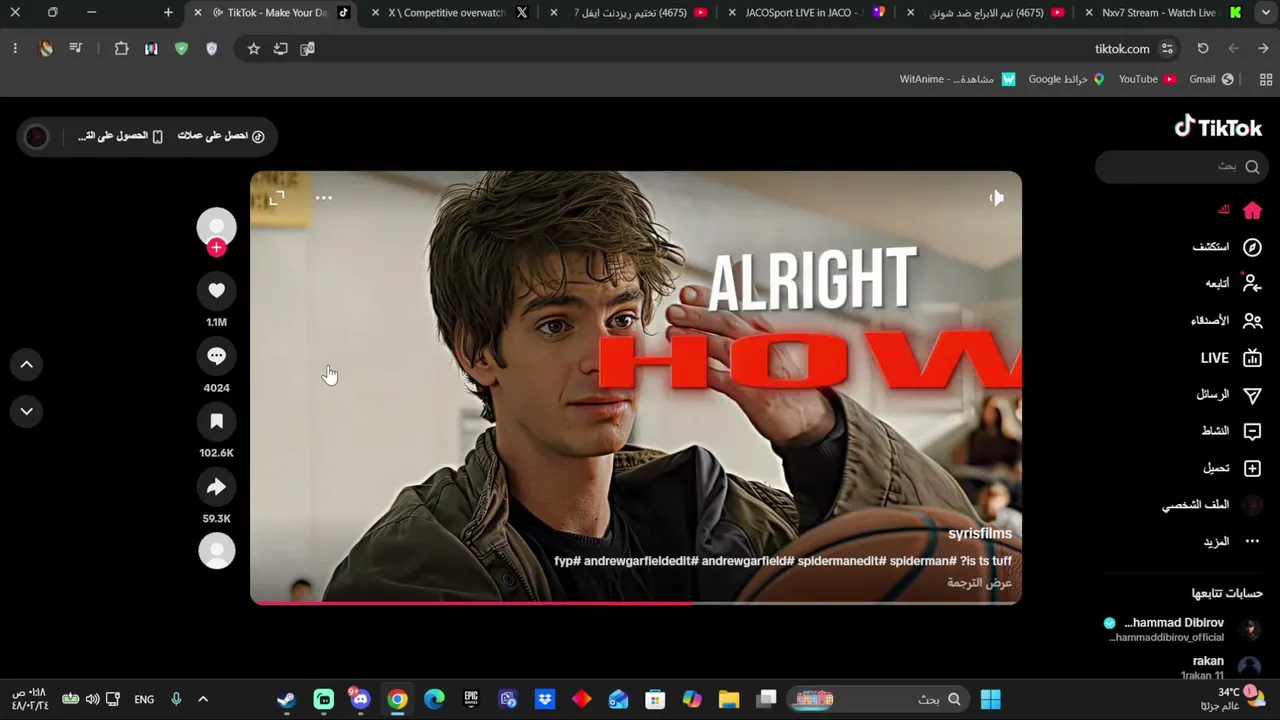The image size is (1280, 720).
Task: Click the Get Coins button
Action: (221, 136)
